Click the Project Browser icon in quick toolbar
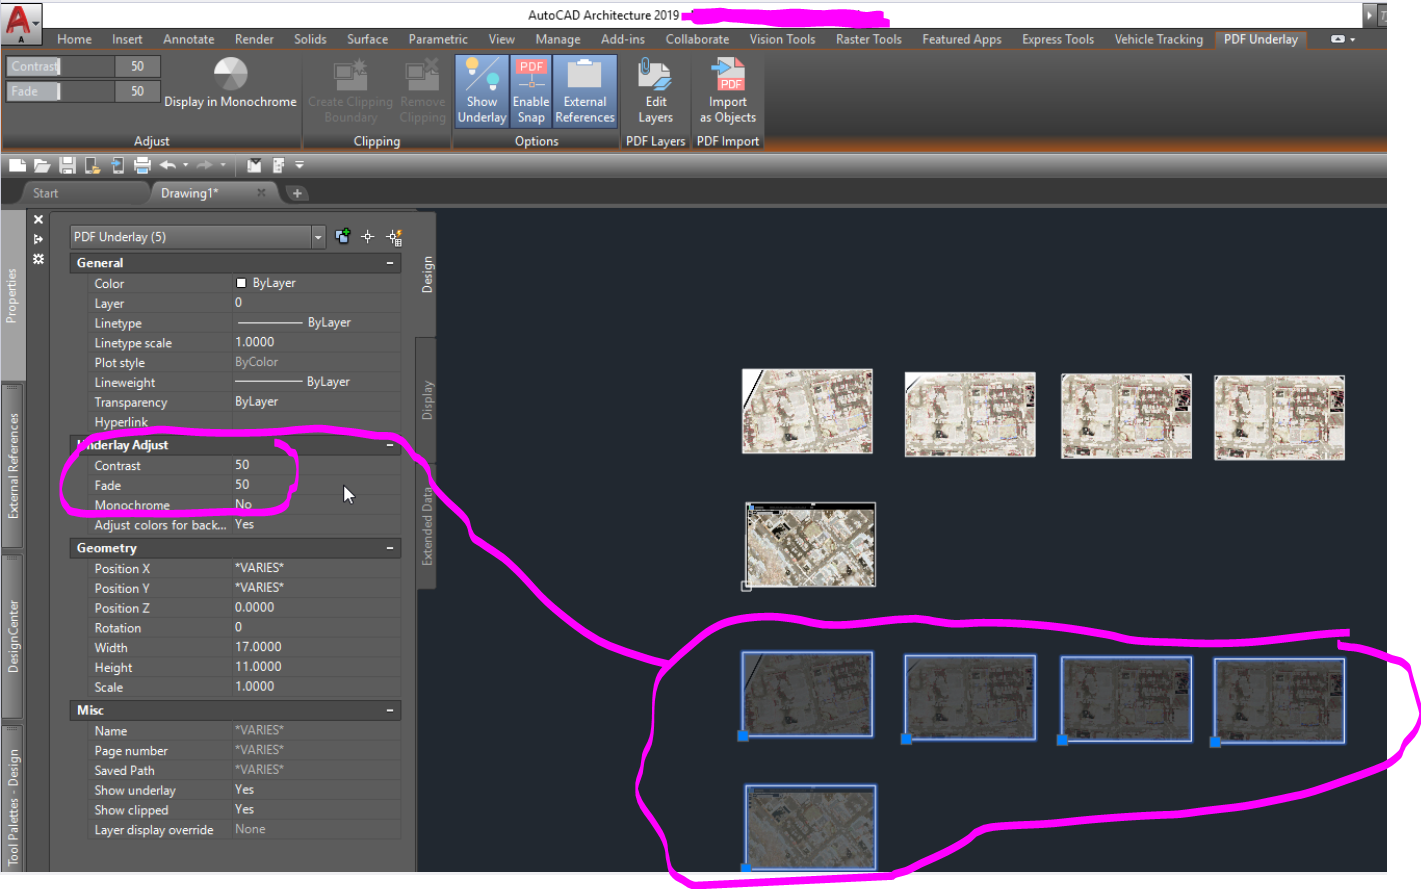The width and height of the screenshot is (1421, 889). pos(254,165)
